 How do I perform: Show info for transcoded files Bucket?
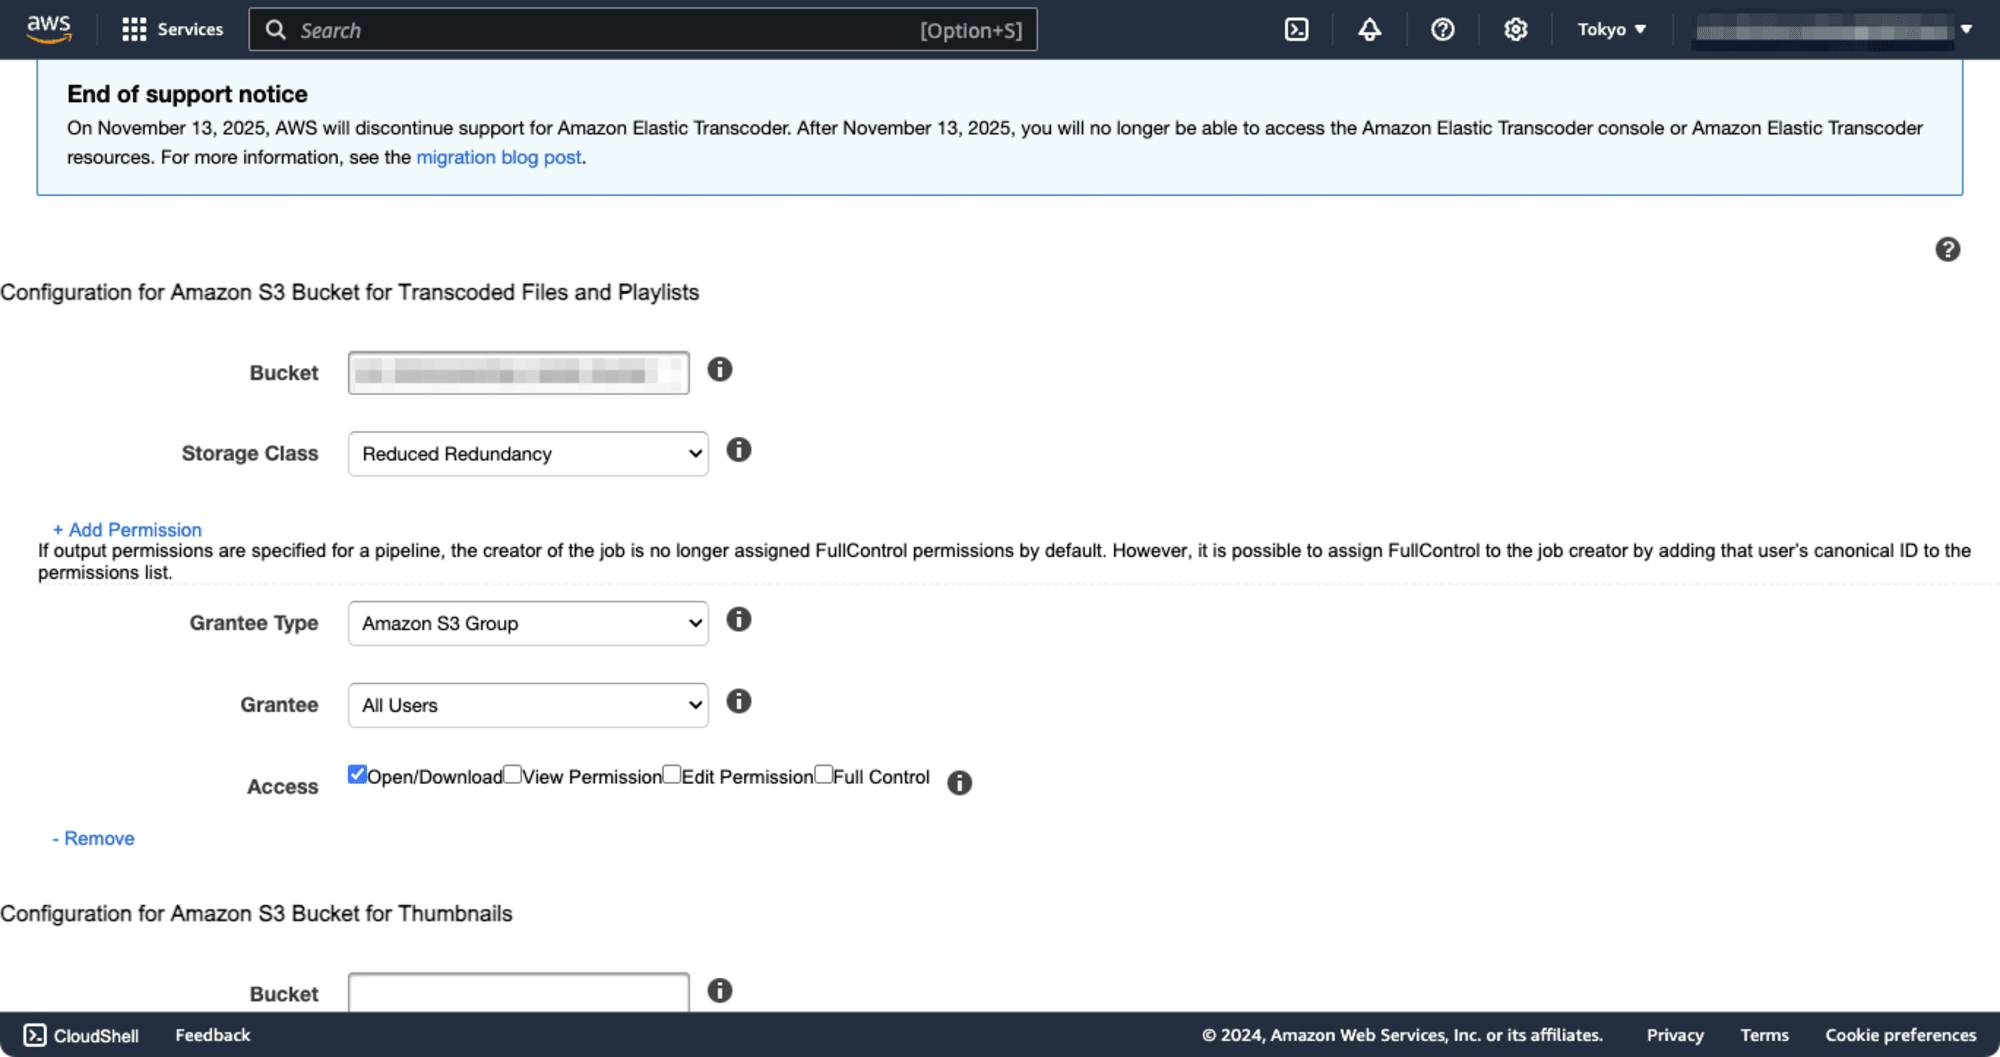[719, 369]
